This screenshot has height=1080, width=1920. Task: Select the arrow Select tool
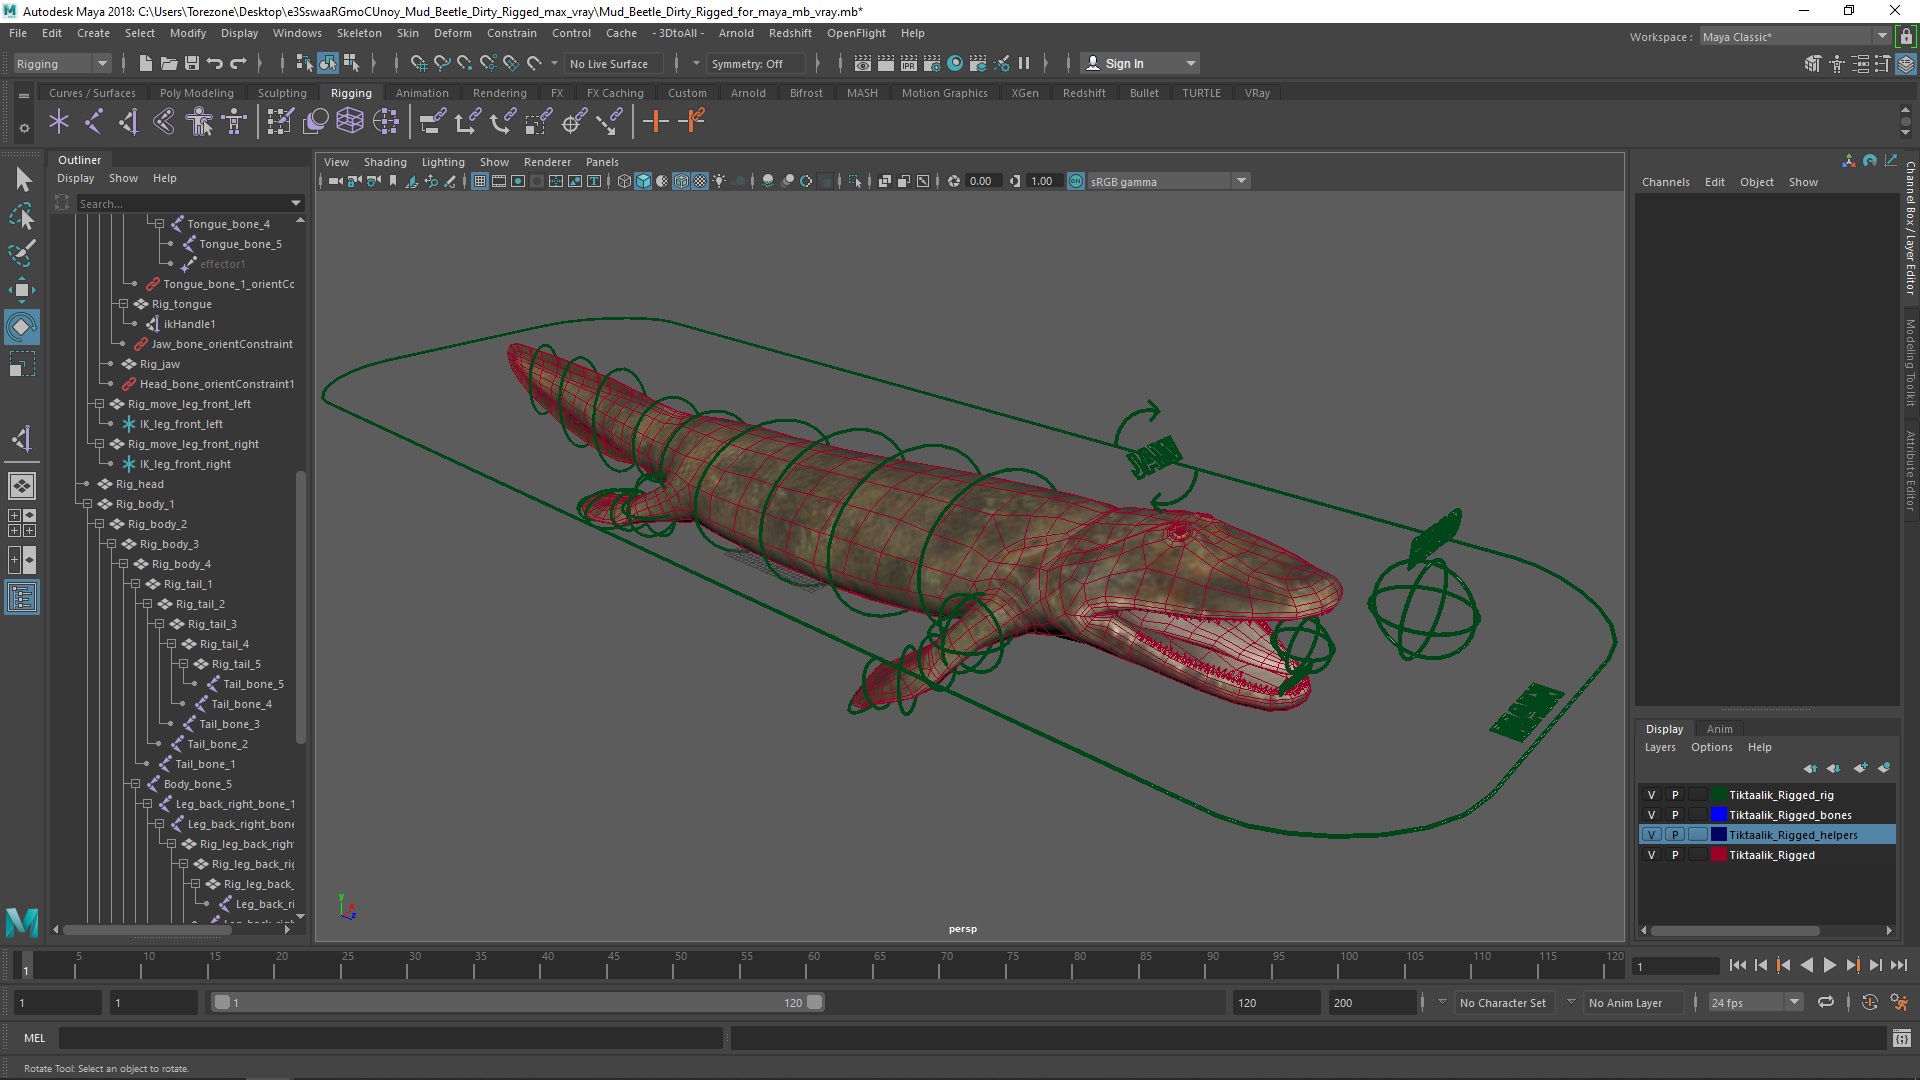pos(22,180)
